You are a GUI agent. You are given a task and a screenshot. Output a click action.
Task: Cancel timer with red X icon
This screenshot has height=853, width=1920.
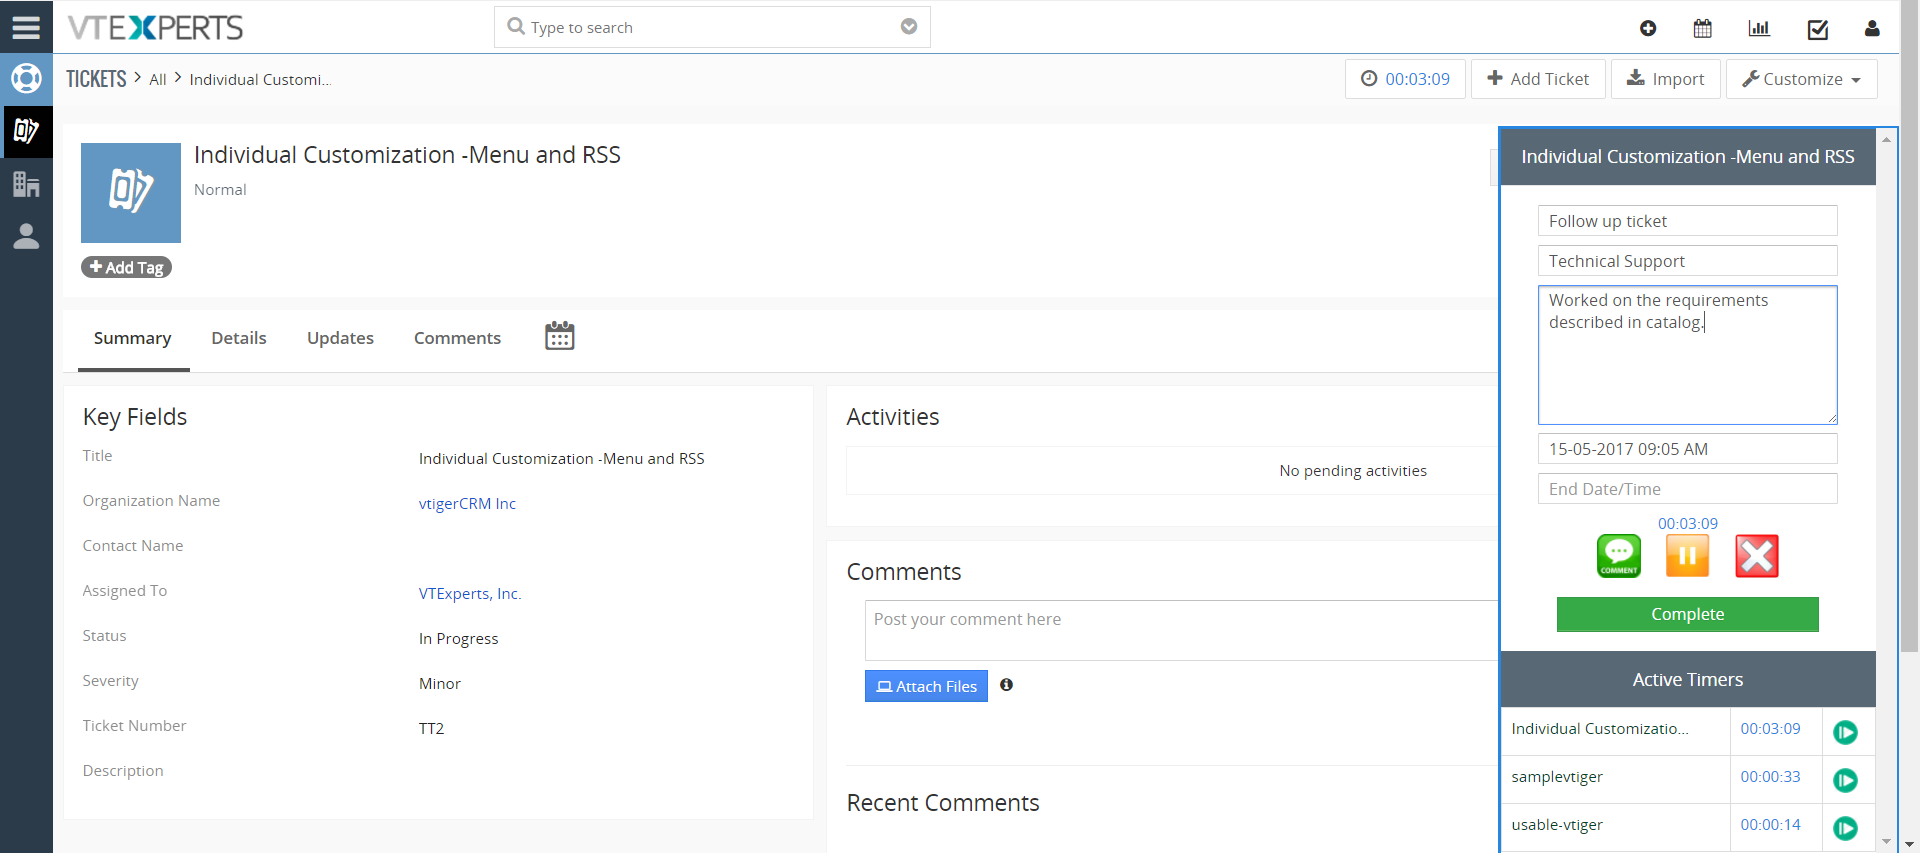1757,556
